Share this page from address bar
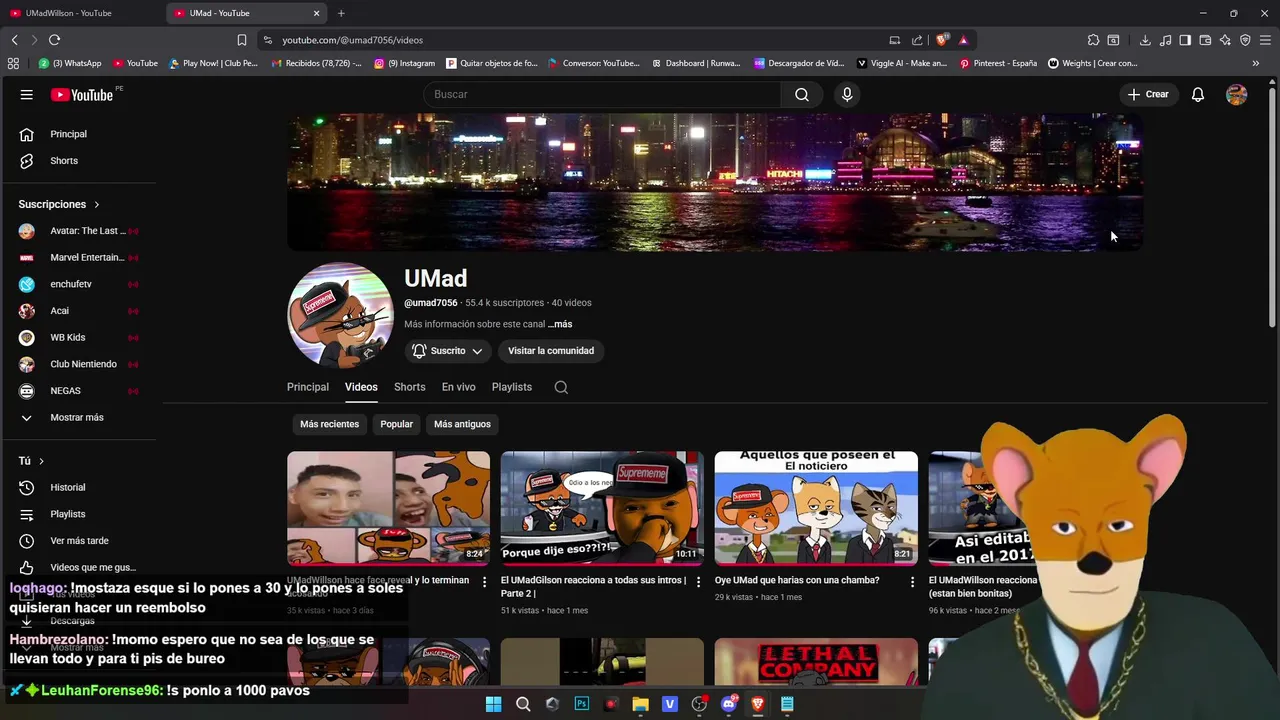The image size is (1280, 720). (x=917, y=40)
